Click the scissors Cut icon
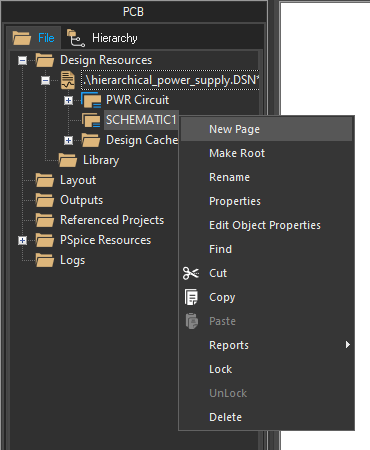Image resolution: width=370 pixels, height=450 pixels. tap(191, 273)
